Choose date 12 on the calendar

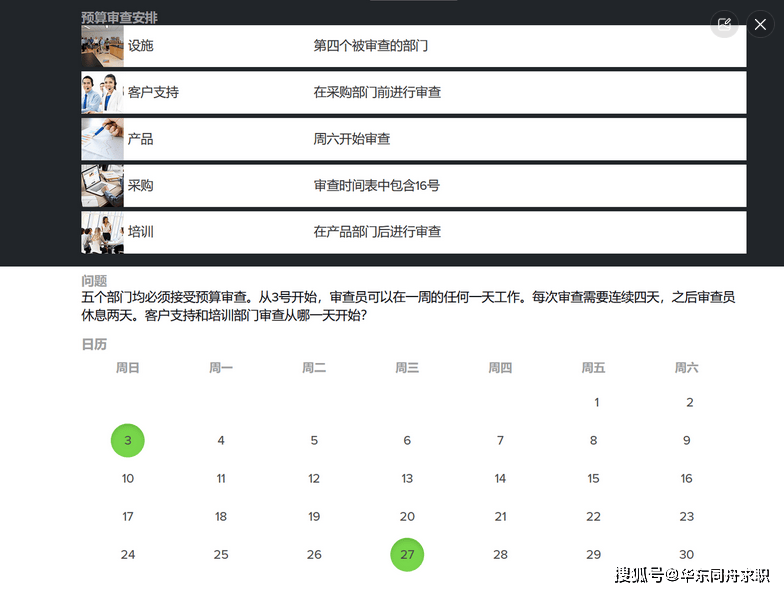pyautogui.click(x=314, y=478)
